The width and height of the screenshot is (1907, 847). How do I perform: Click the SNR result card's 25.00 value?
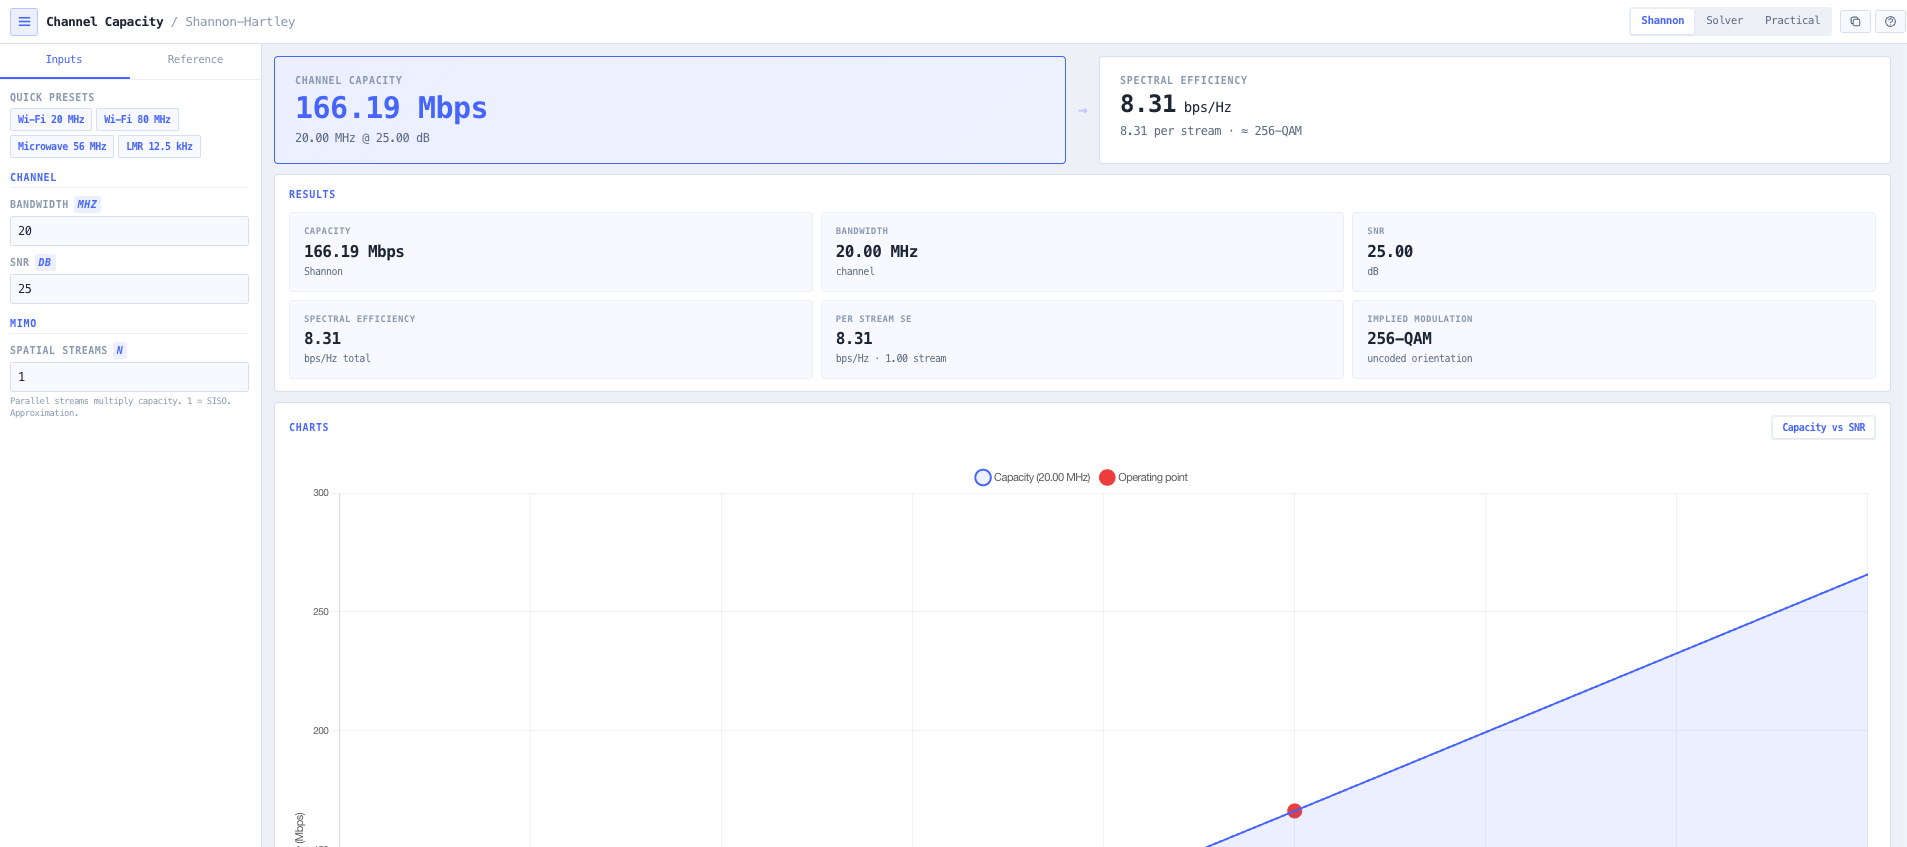click(x=1390, y=252)
